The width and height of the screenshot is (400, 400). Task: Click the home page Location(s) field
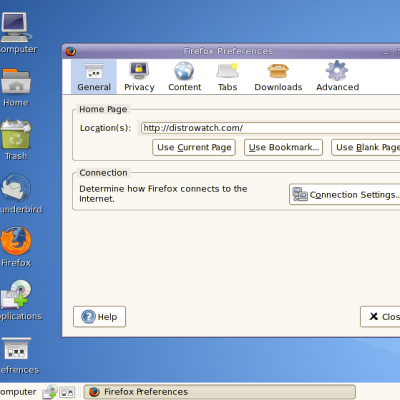click(x=270, y=128)
